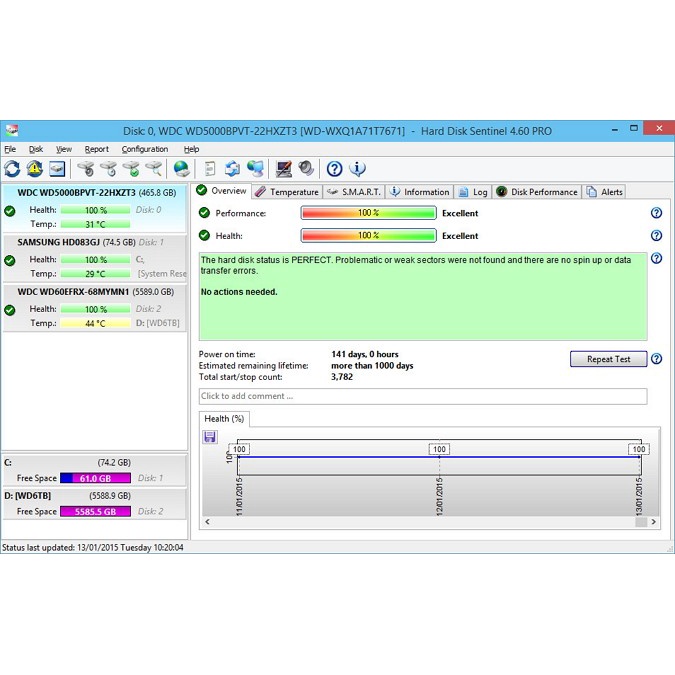
Task: Click the Refresh toolbar icon
Action: tap(12, 169)
